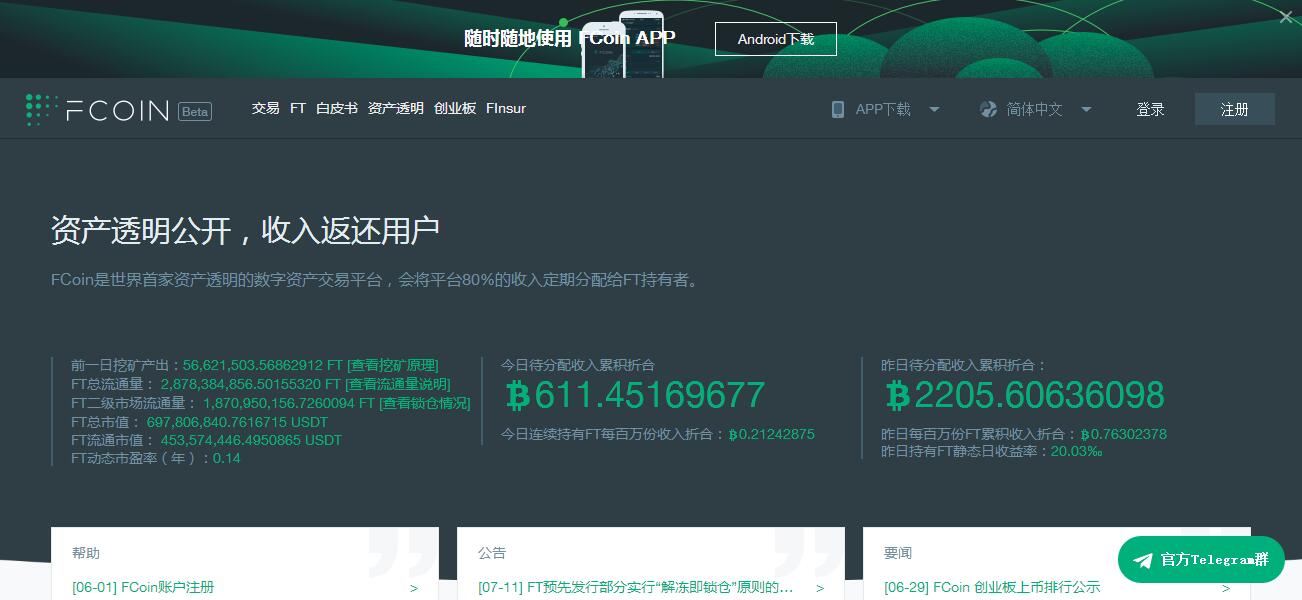Open the FInsur menu item
The width and height of the screenshot is (1302, 600).
[506, 108]
